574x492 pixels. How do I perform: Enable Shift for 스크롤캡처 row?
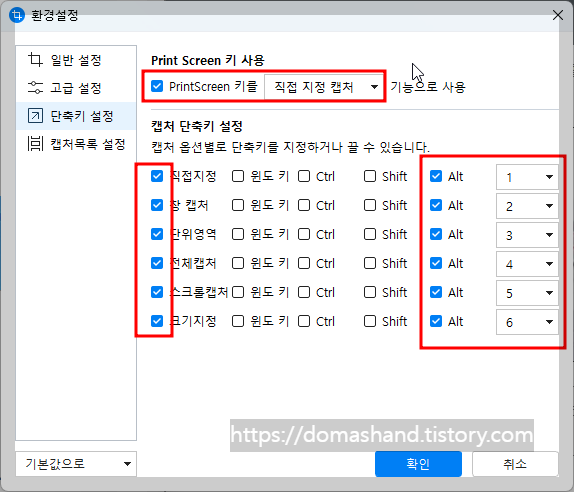370,292
